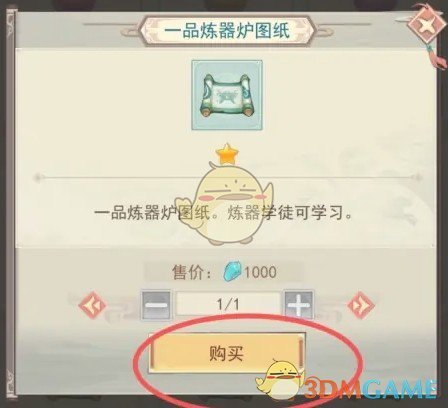Viewport: 448px width, 408px height.
Task: Click the 3DMGAME watermark logo
Action: (x=371, y=389)
